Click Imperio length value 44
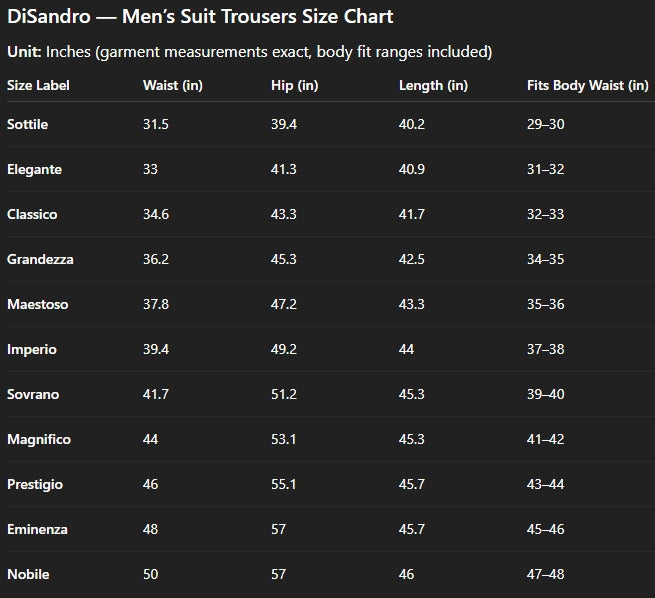Viewport: 655px width, 598px height. (x=406, y=349)
